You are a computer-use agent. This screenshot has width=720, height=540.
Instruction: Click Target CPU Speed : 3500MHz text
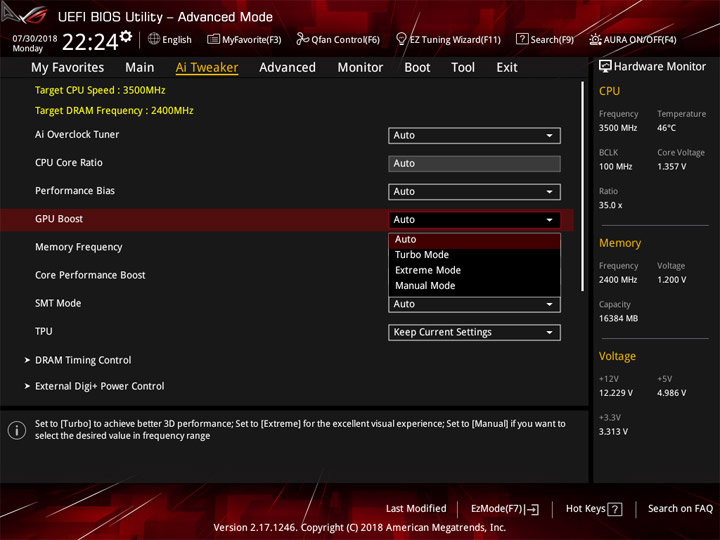tap(100, 90)
